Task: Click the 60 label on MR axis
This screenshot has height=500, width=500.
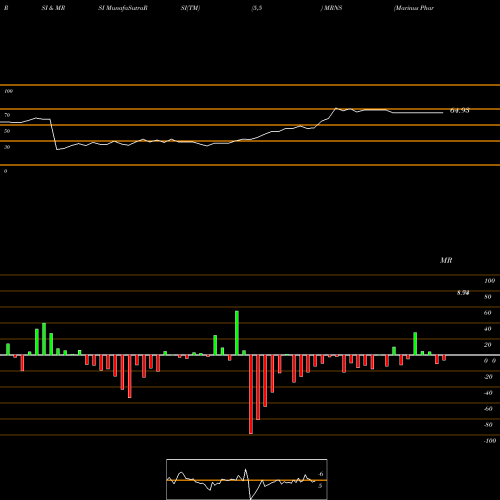Action: click(x=488, y=313)
